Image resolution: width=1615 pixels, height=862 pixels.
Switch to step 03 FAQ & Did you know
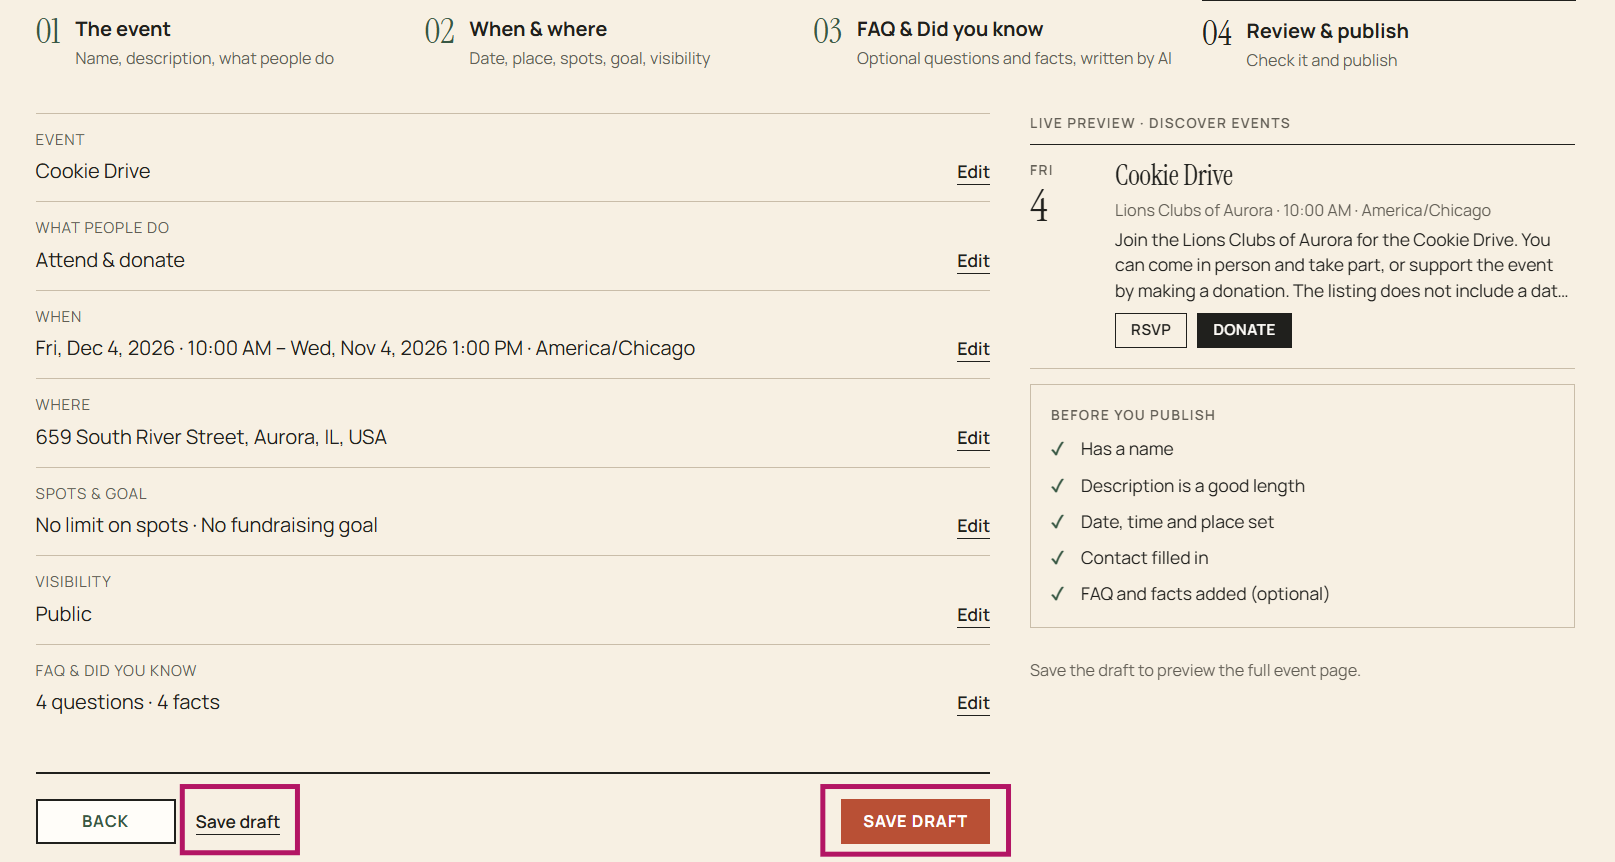tap(992, 43)
